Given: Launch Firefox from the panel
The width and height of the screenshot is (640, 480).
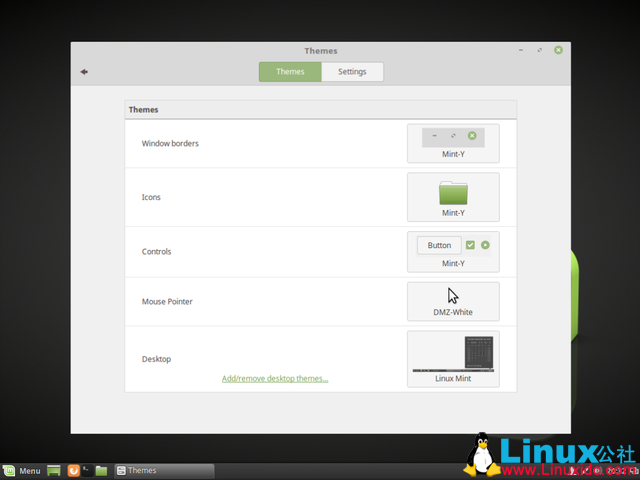Looking at the screenshot, I should [73, 471].
